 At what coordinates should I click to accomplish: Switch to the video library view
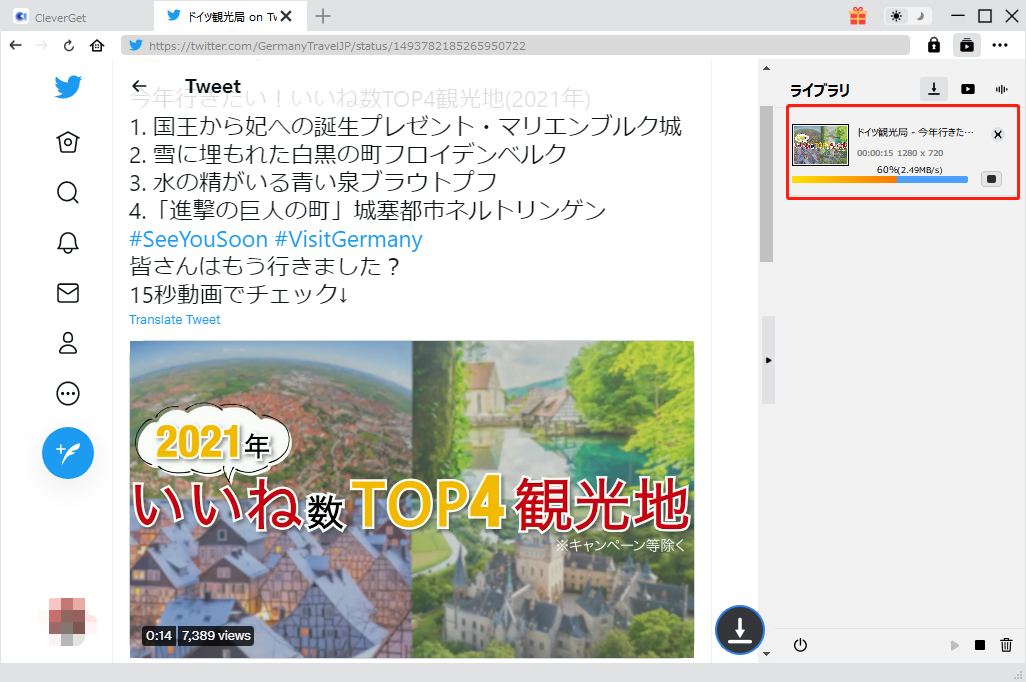coord(968,89)
